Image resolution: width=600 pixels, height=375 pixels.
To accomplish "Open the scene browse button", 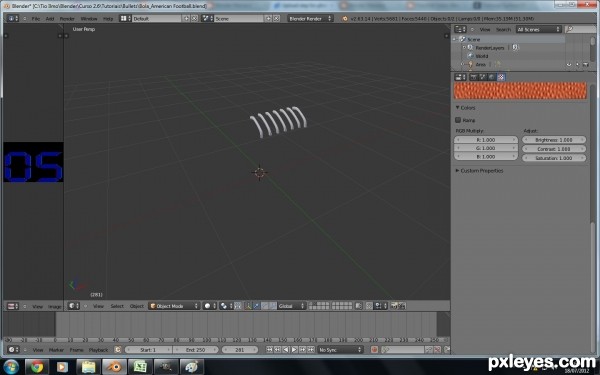I will [x=207, y=18].
